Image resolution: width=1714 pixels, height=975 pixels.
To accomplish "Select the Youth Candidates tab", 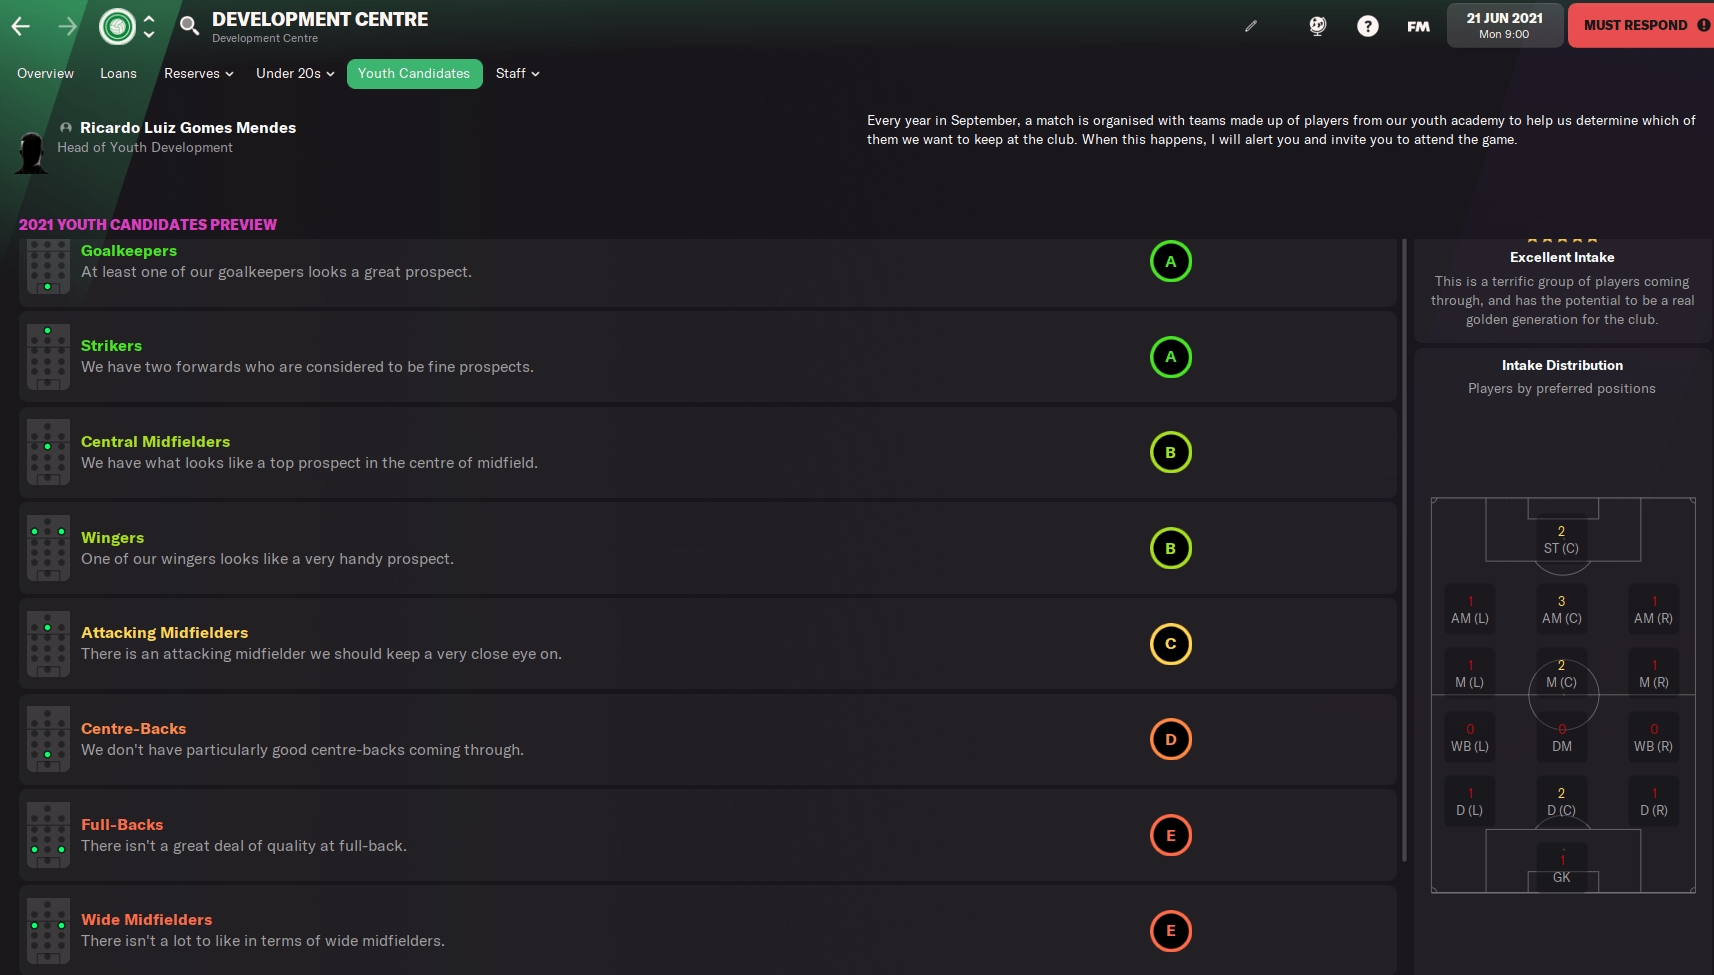I will point(414,73).
